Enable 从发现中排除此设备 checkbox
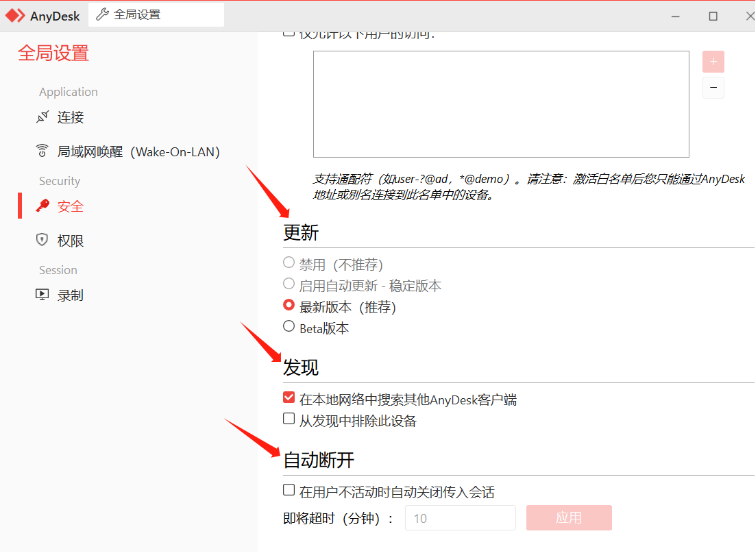This screenshot has width=755, height=552. click(x=288, y=419)
